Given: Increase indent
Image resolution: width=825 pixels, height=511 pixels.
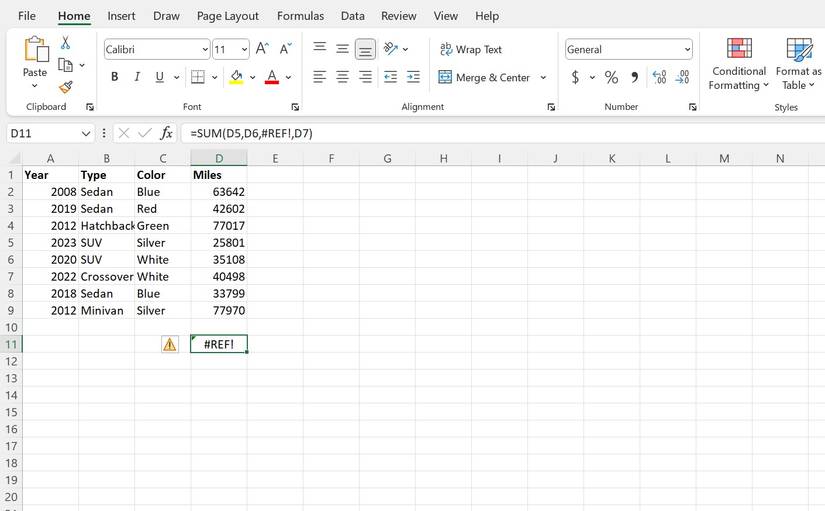Looking at the screenshot, I should pyautogui.click(x=414, y=77).
